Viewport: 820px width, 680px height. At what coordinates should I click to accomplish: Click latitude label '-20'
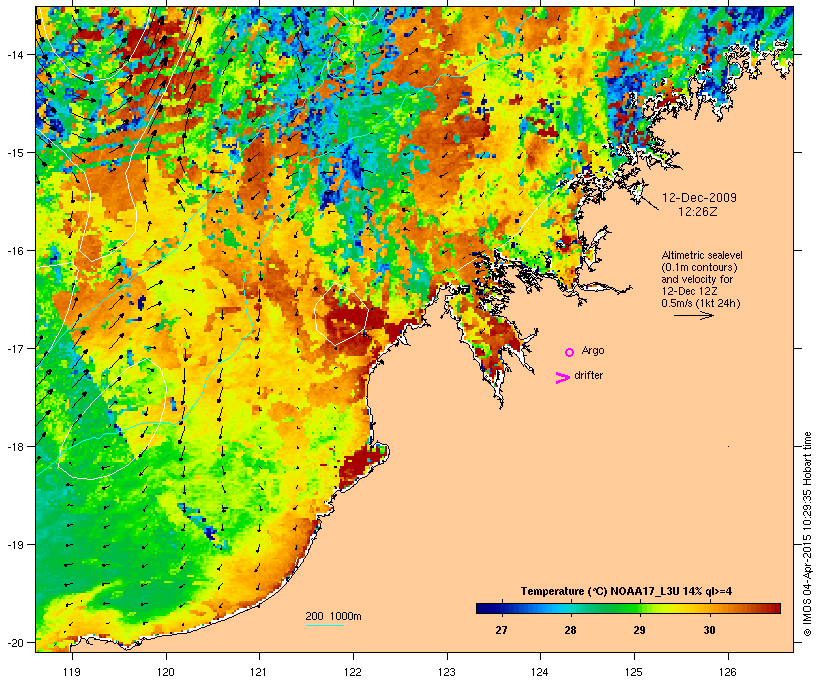tap(14, 642)
